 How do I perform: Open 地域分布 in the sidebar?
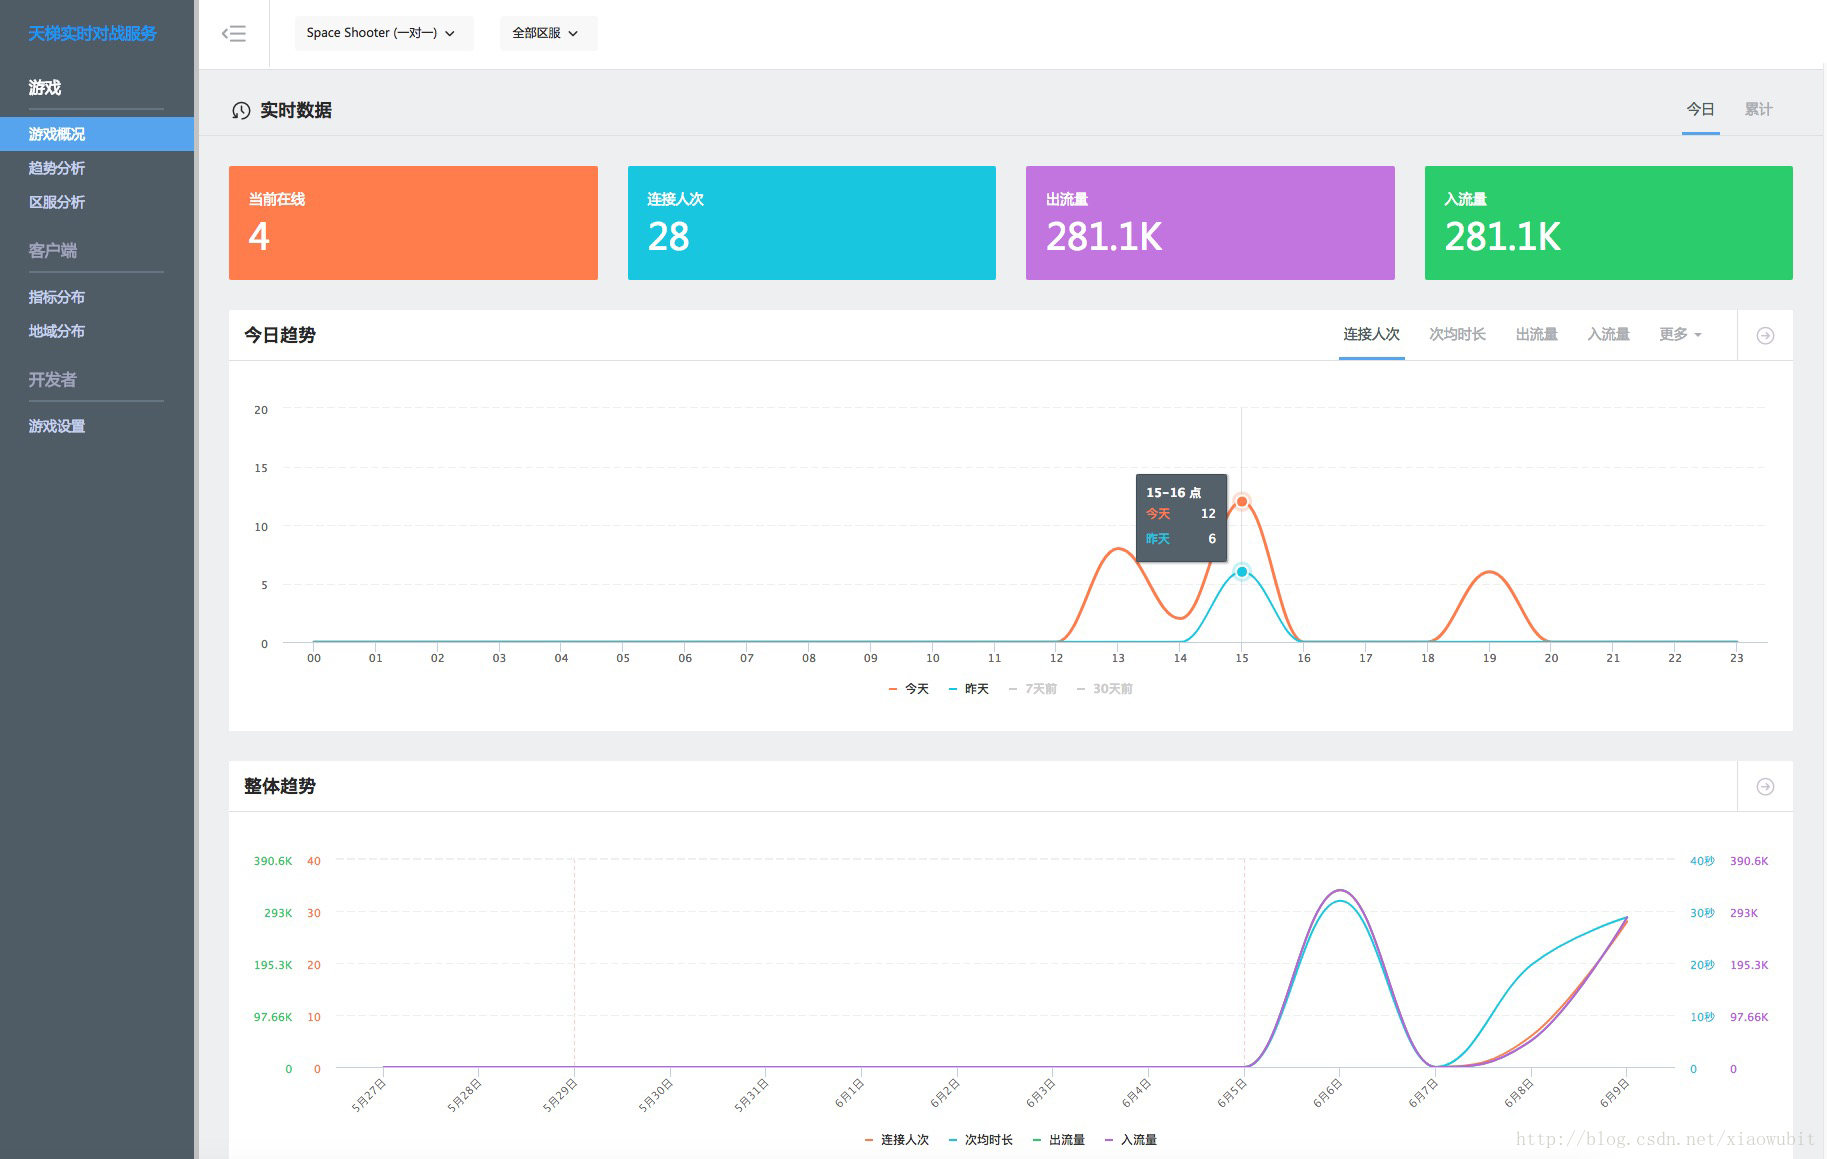click(x=57, y=331)
